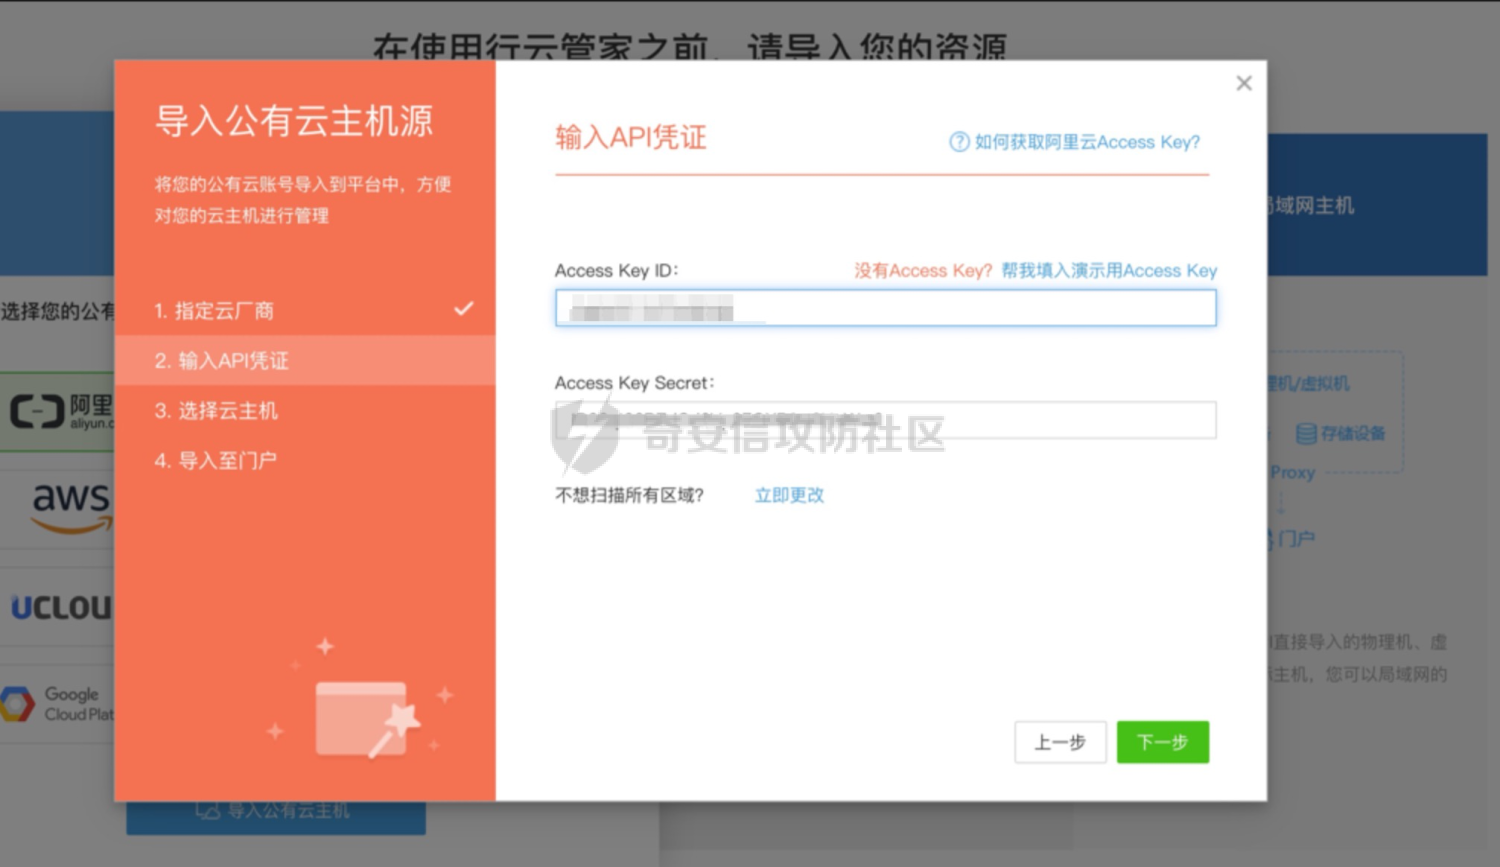Focus the Access Key ID input field
The image size is (1500, 867).
pos(885,308)
